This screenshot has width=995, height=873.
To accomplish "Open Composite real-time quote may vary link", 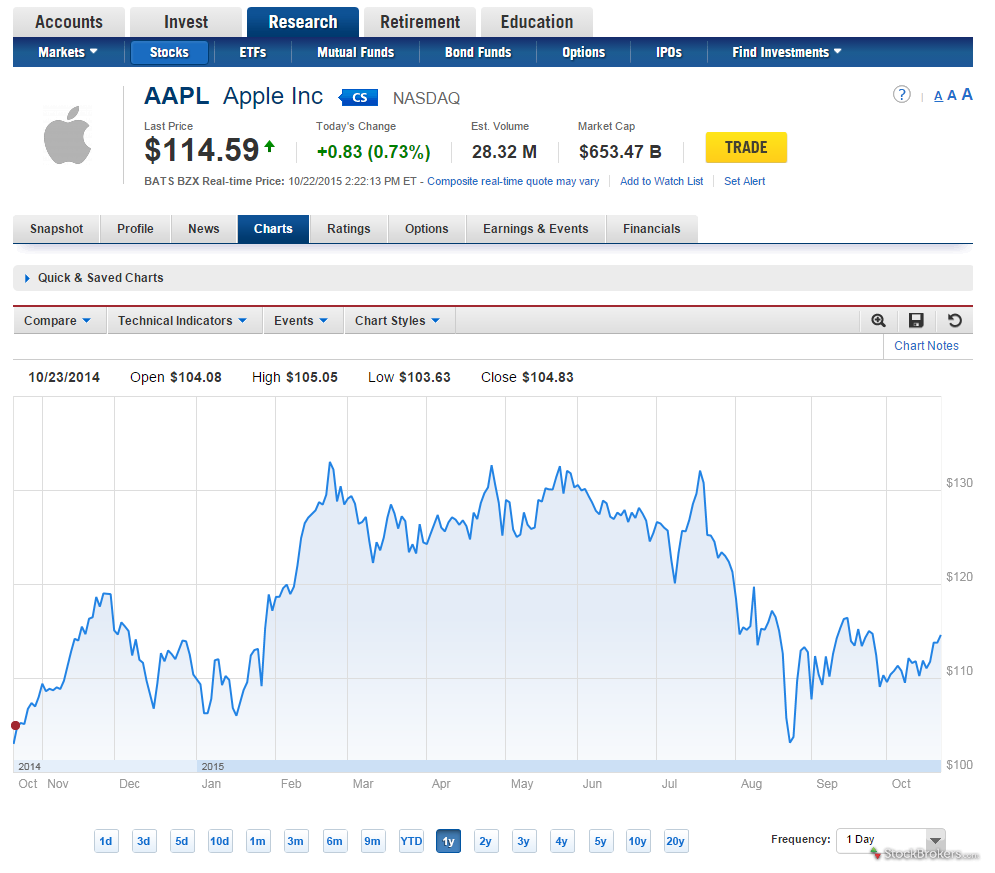I will (513, 181).
